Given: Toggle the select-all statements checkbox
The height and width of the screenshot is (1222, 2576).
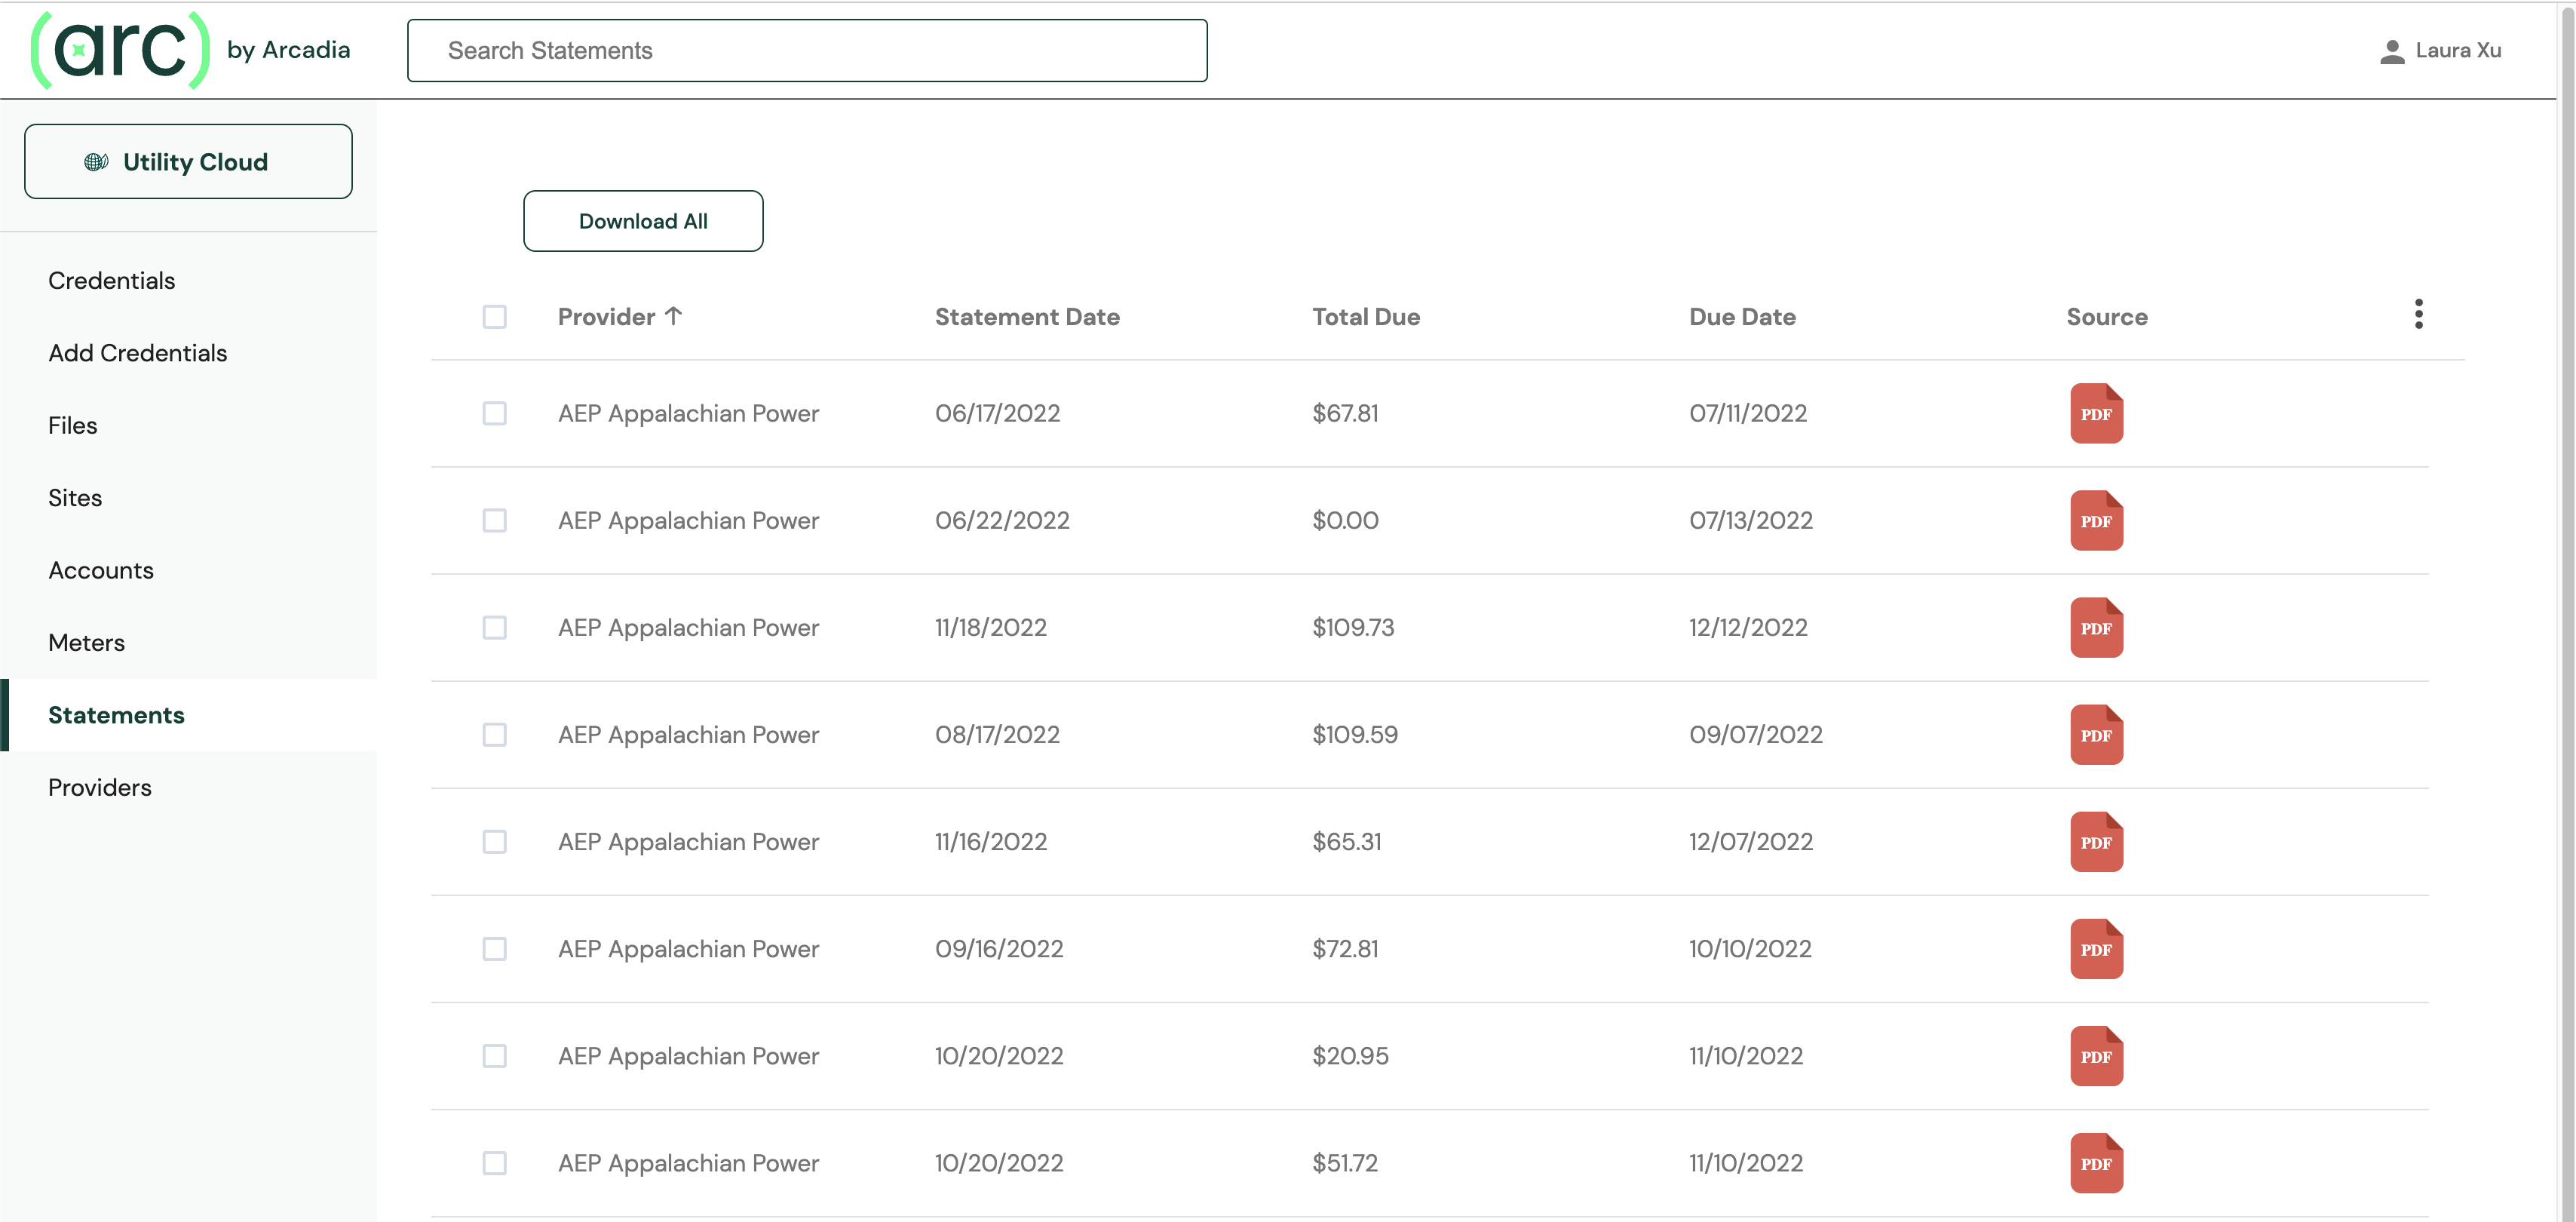Looking at the screenshot, I should pos(494,317).
